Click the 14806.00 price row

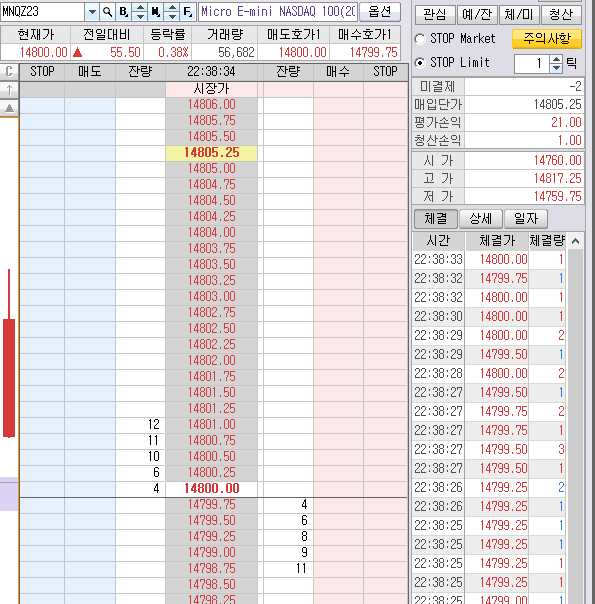tap(211, 105)
